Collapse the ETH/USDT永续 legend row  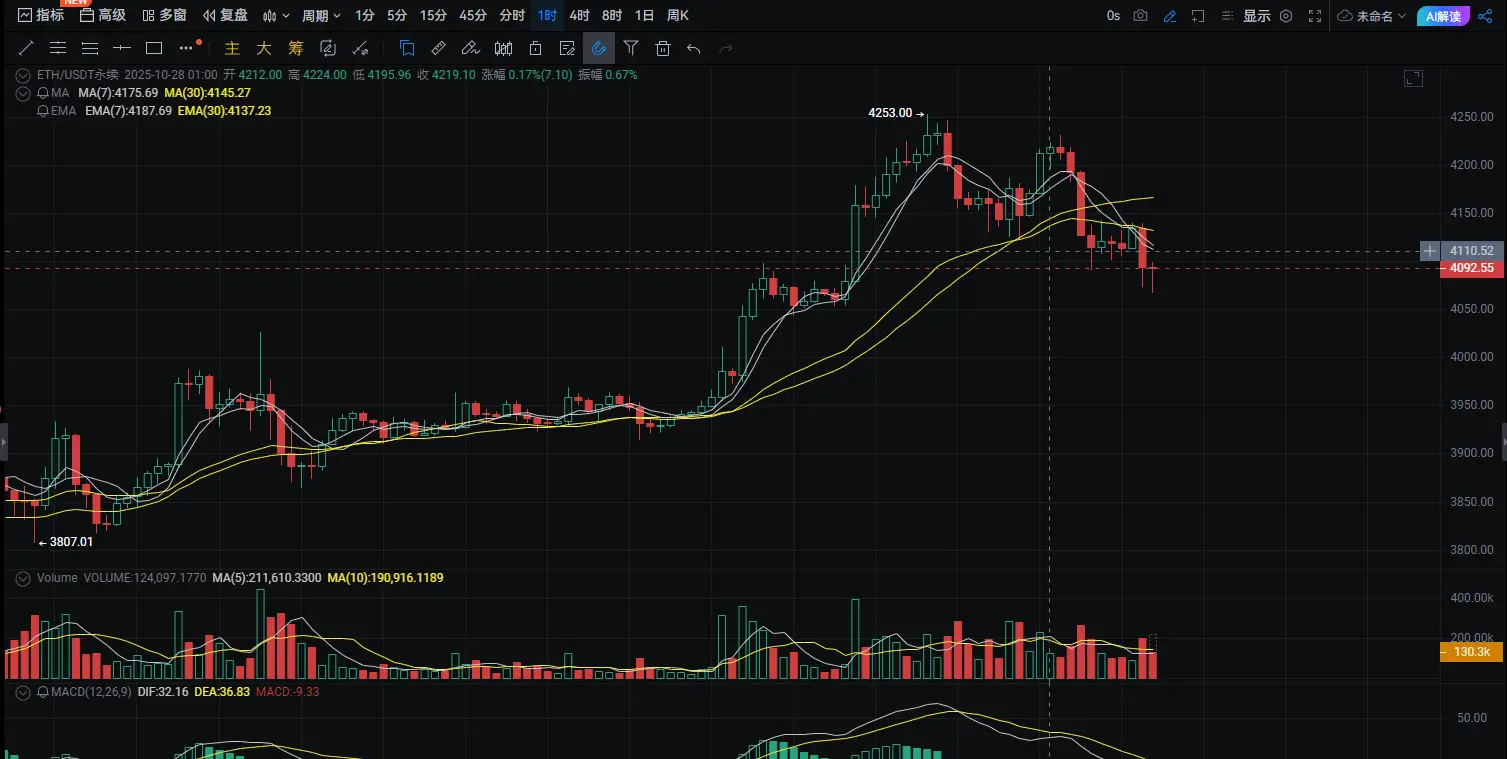coord(24,74)
